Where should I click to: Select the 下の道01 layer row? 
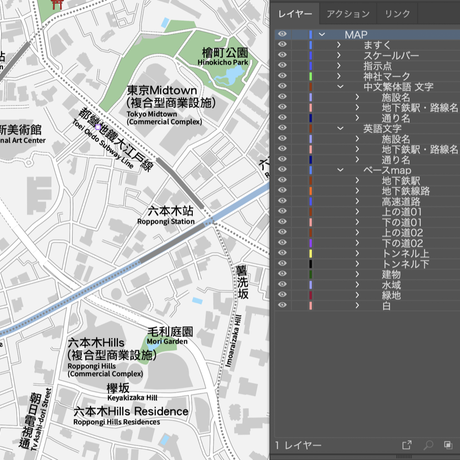tap(367, 222)
